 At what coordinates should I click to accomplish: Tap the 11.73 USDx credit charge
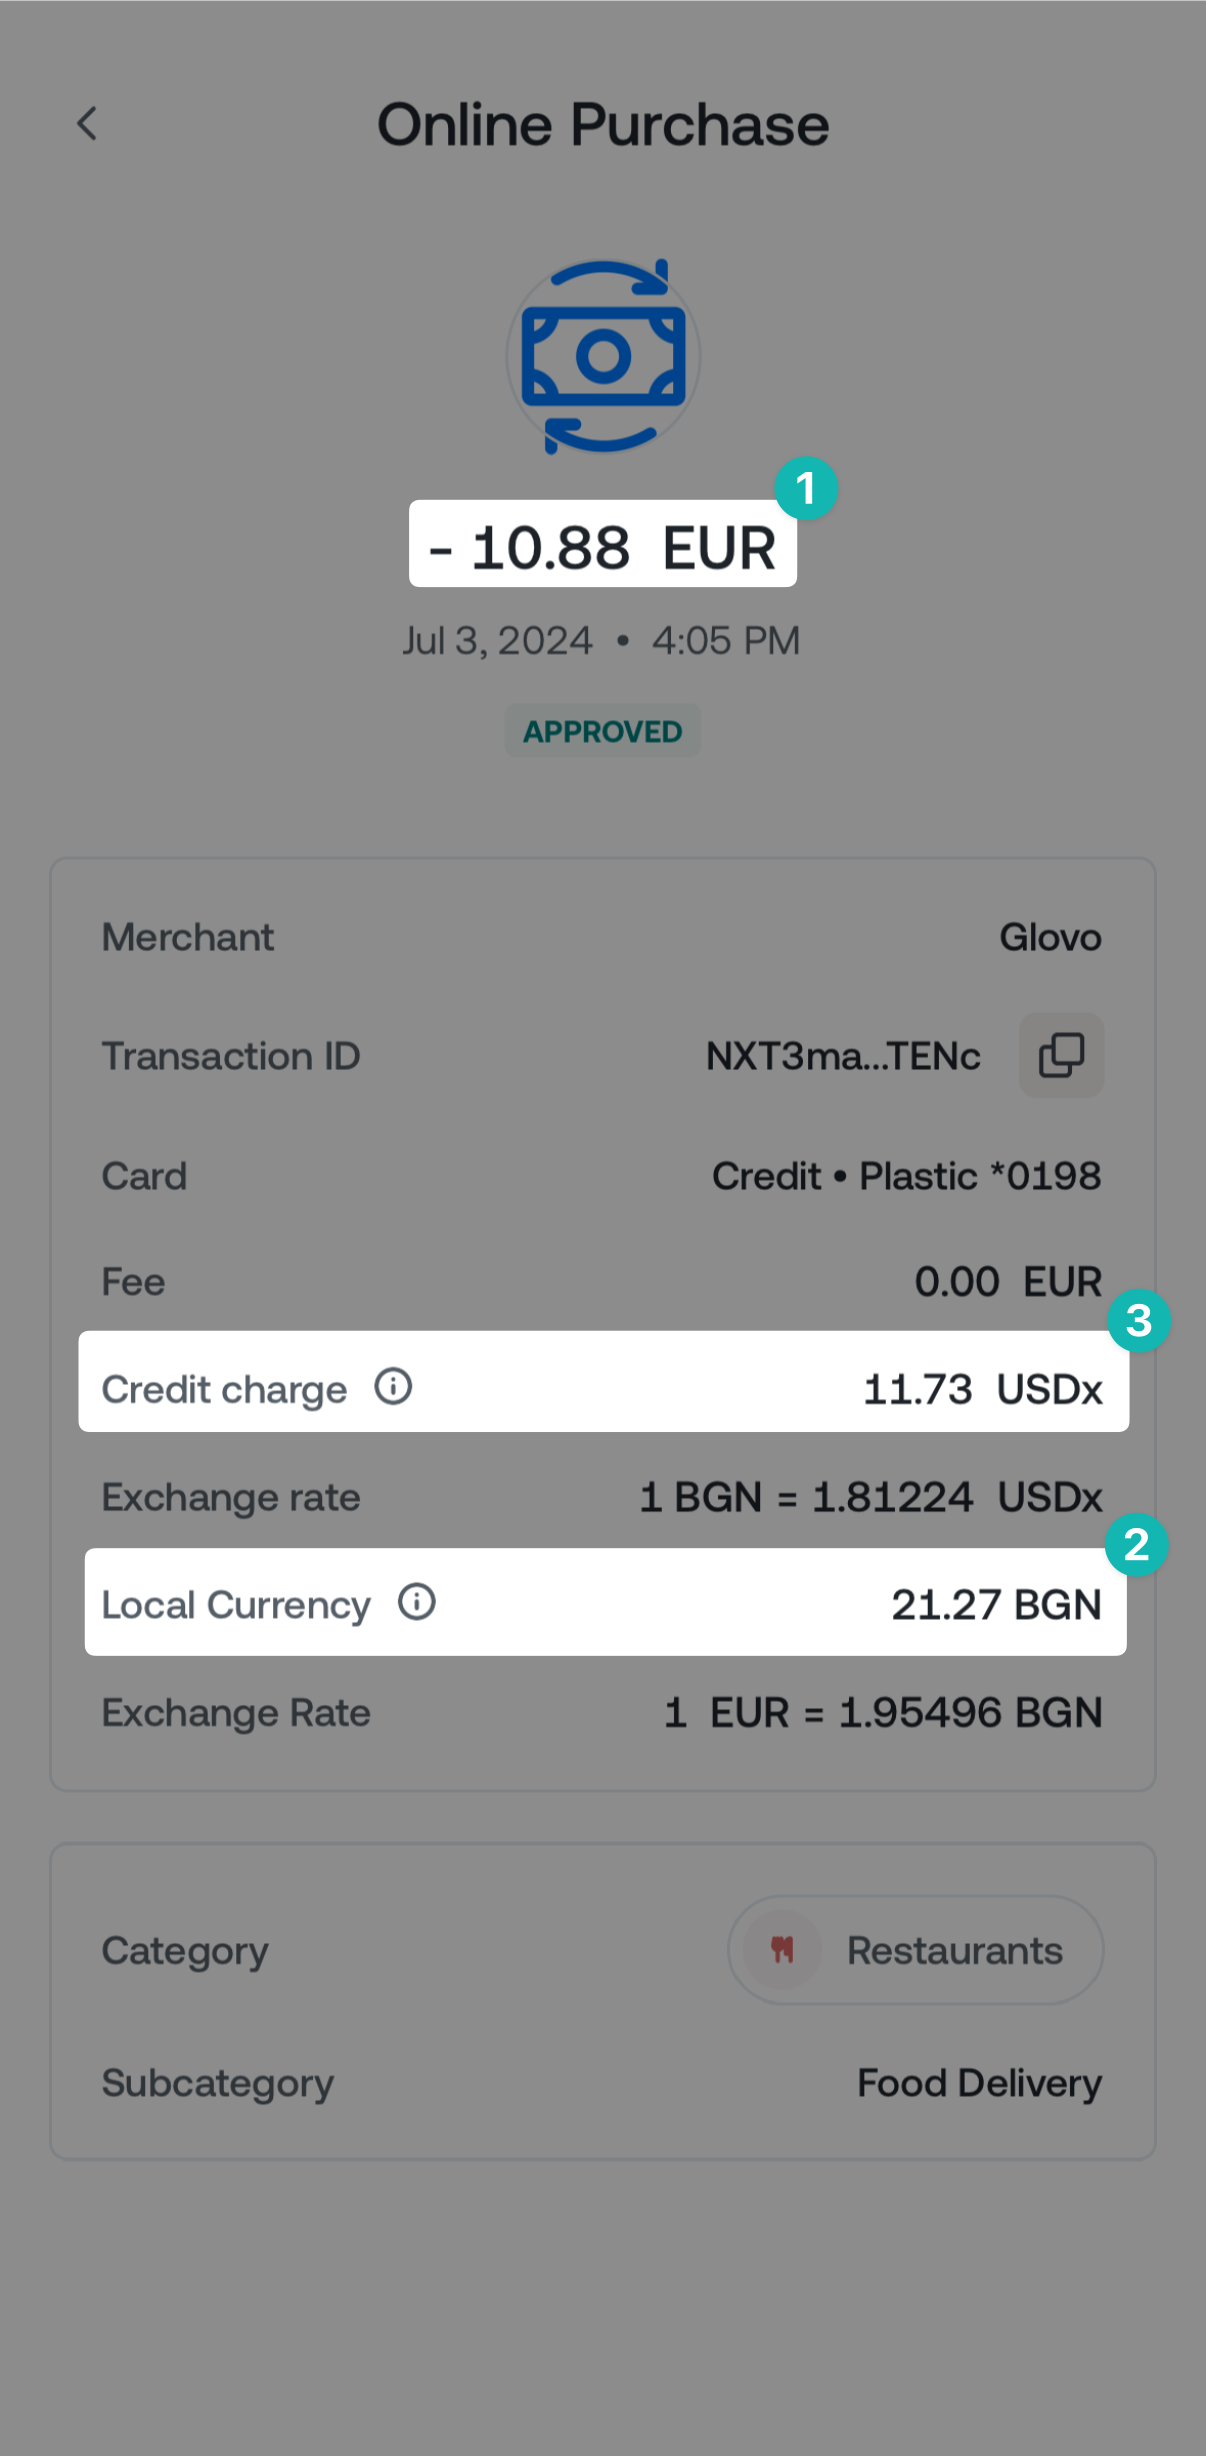click(x=982, y=1389)
